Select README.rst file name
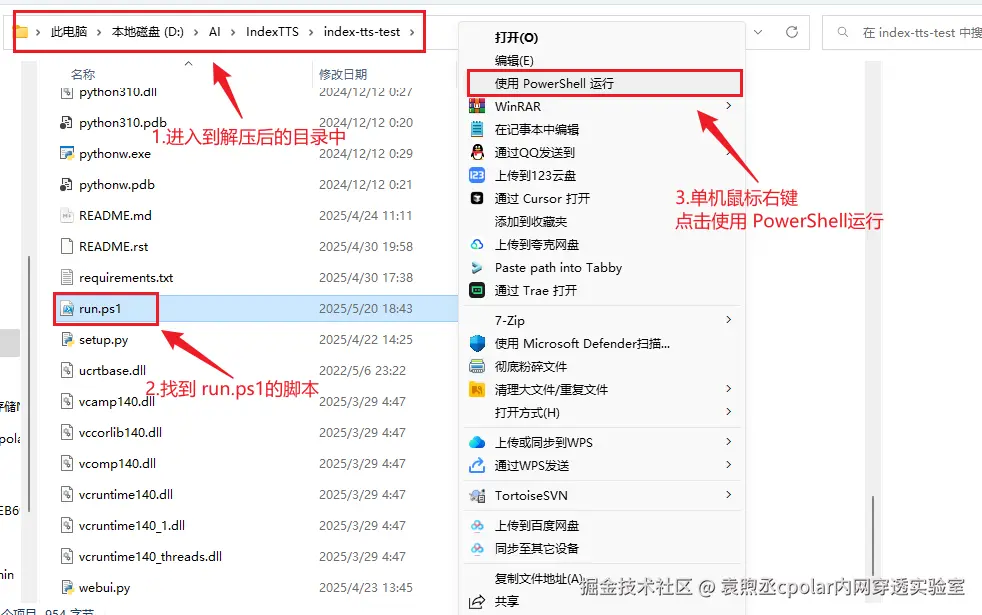 point(113,247)
